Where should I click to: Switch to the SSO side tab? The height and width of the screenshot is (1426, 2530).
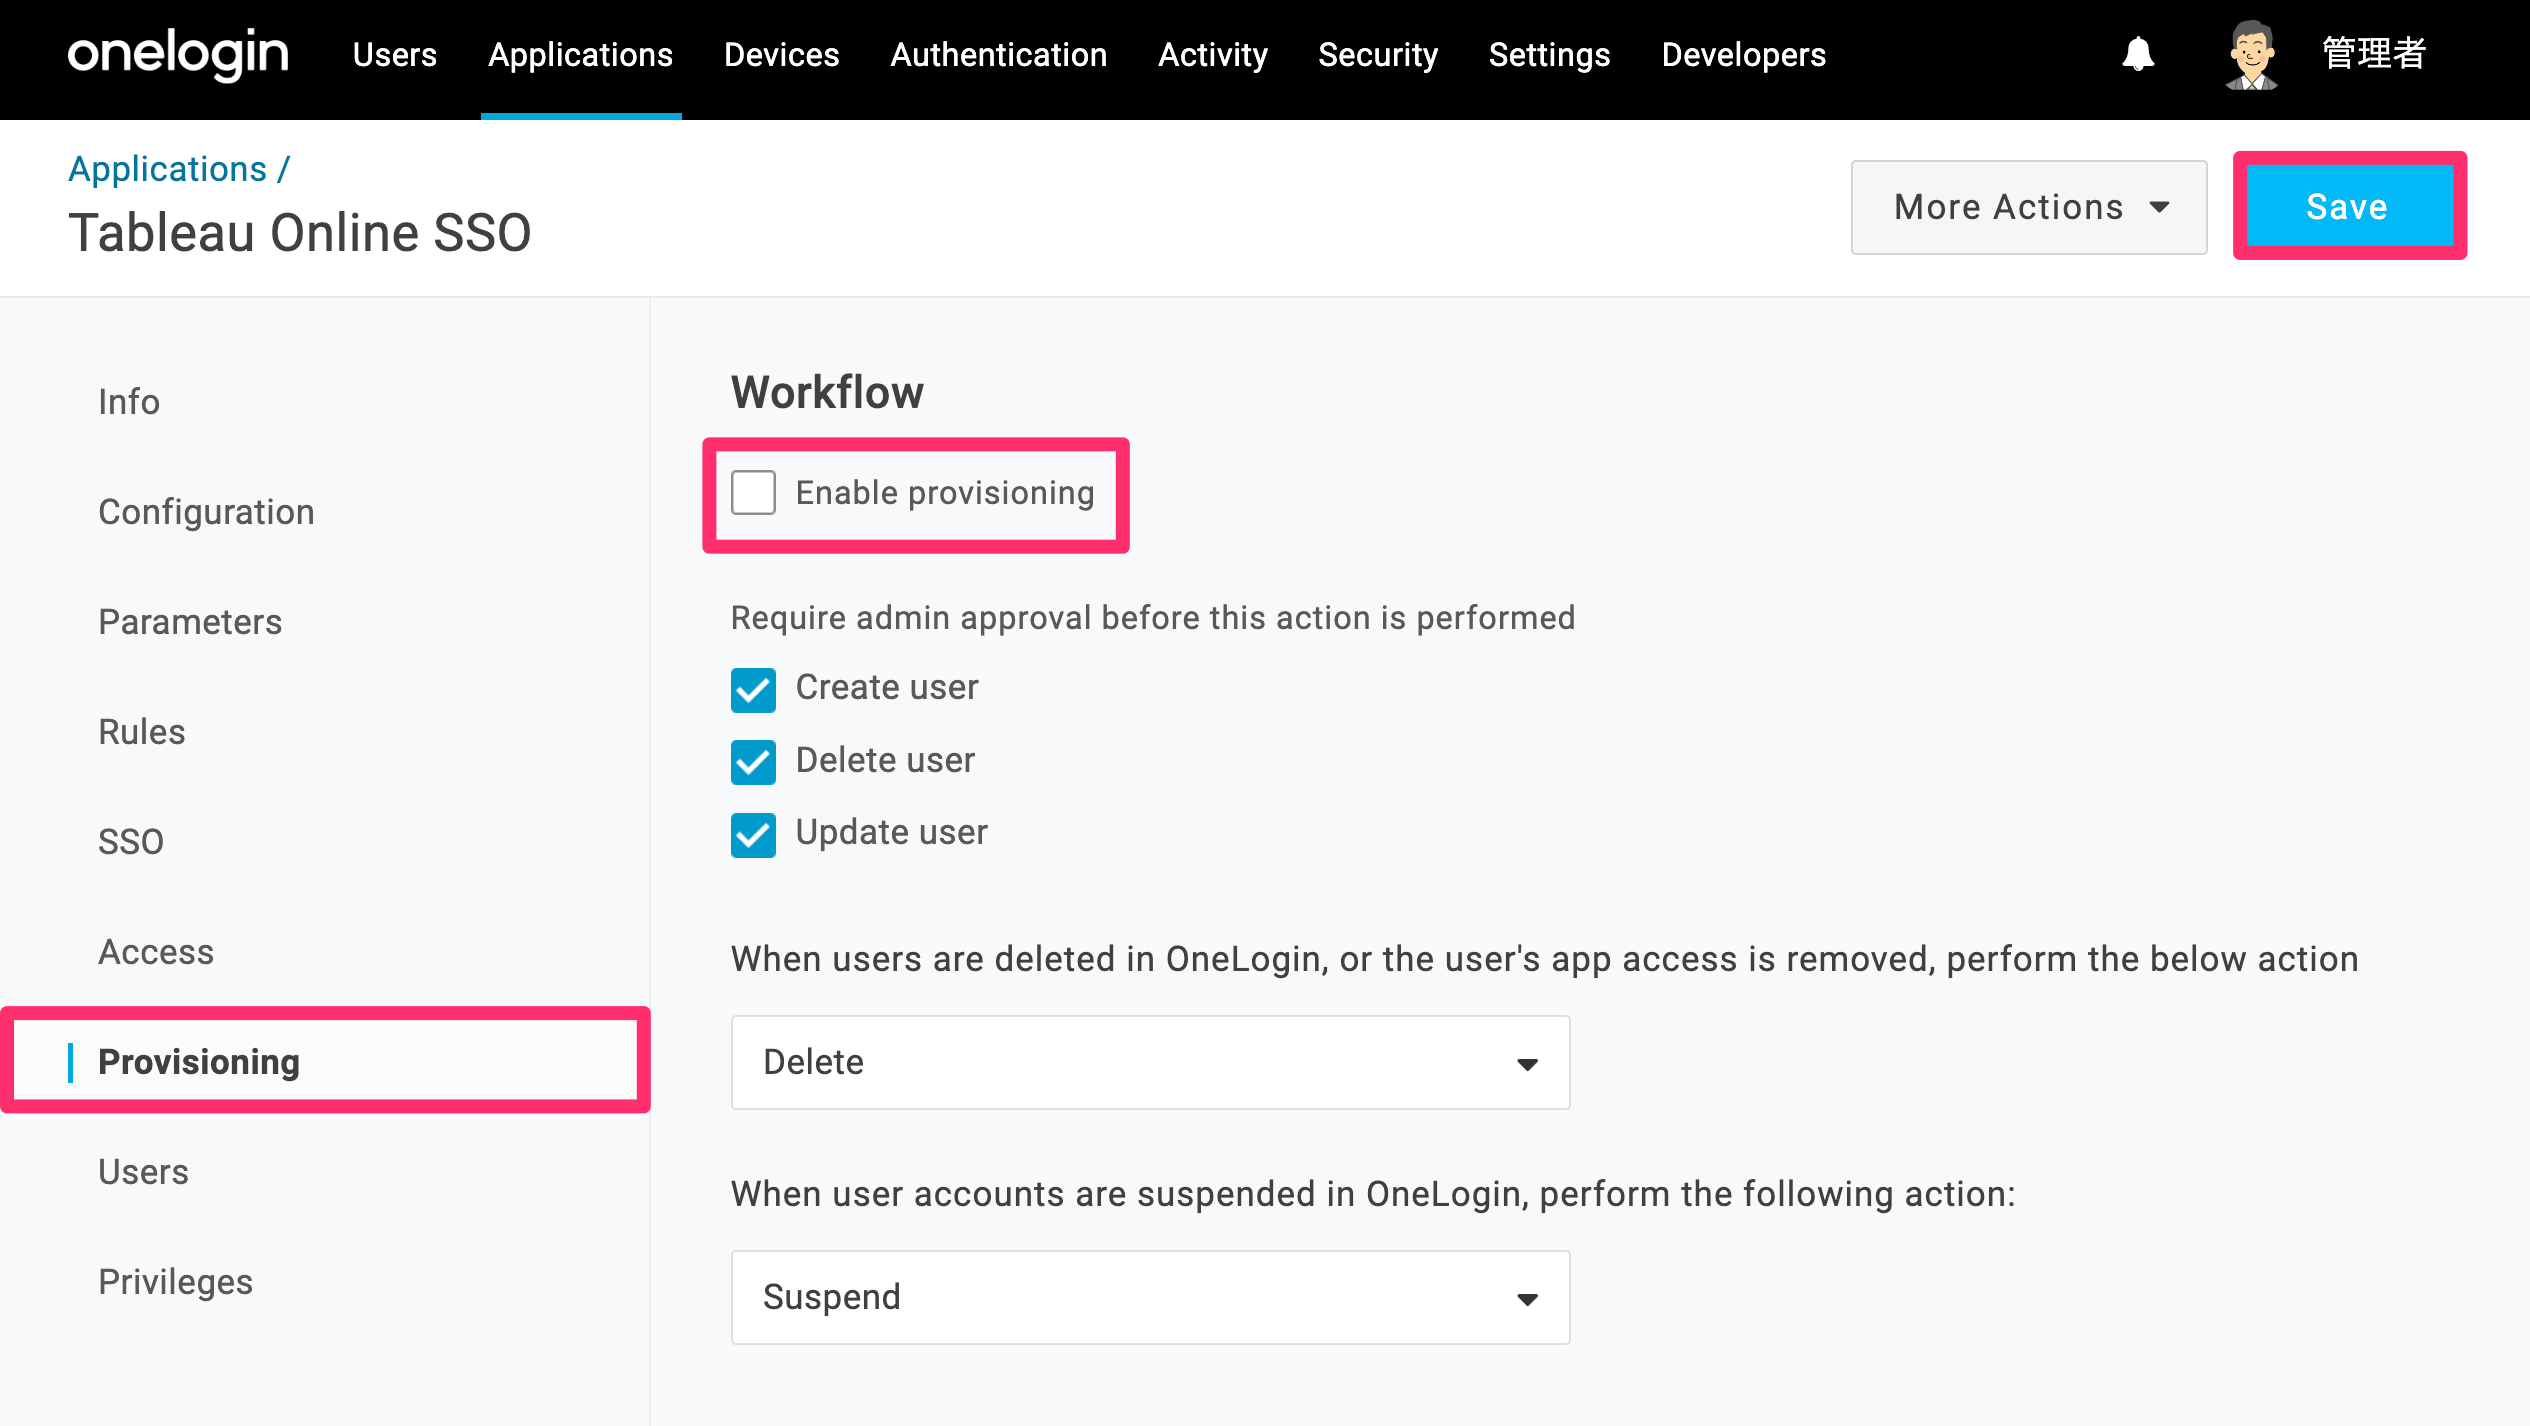coord(131,842)
